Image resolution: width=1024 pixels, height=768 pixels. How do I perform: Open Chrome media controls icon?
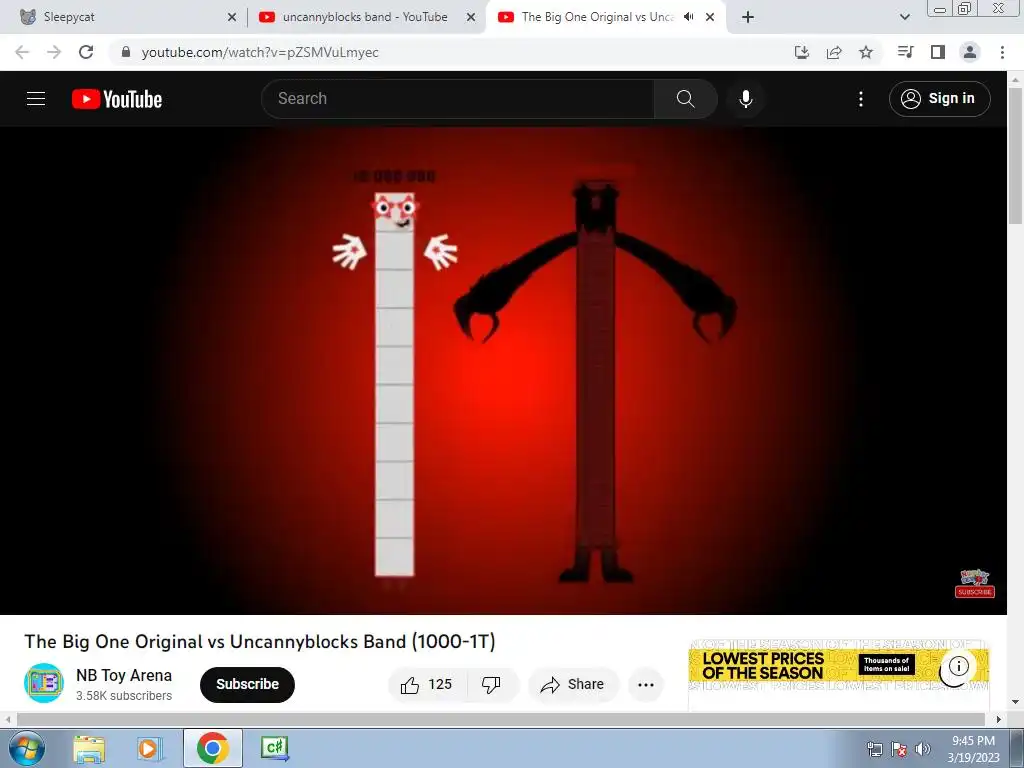(x=905, y=52)
